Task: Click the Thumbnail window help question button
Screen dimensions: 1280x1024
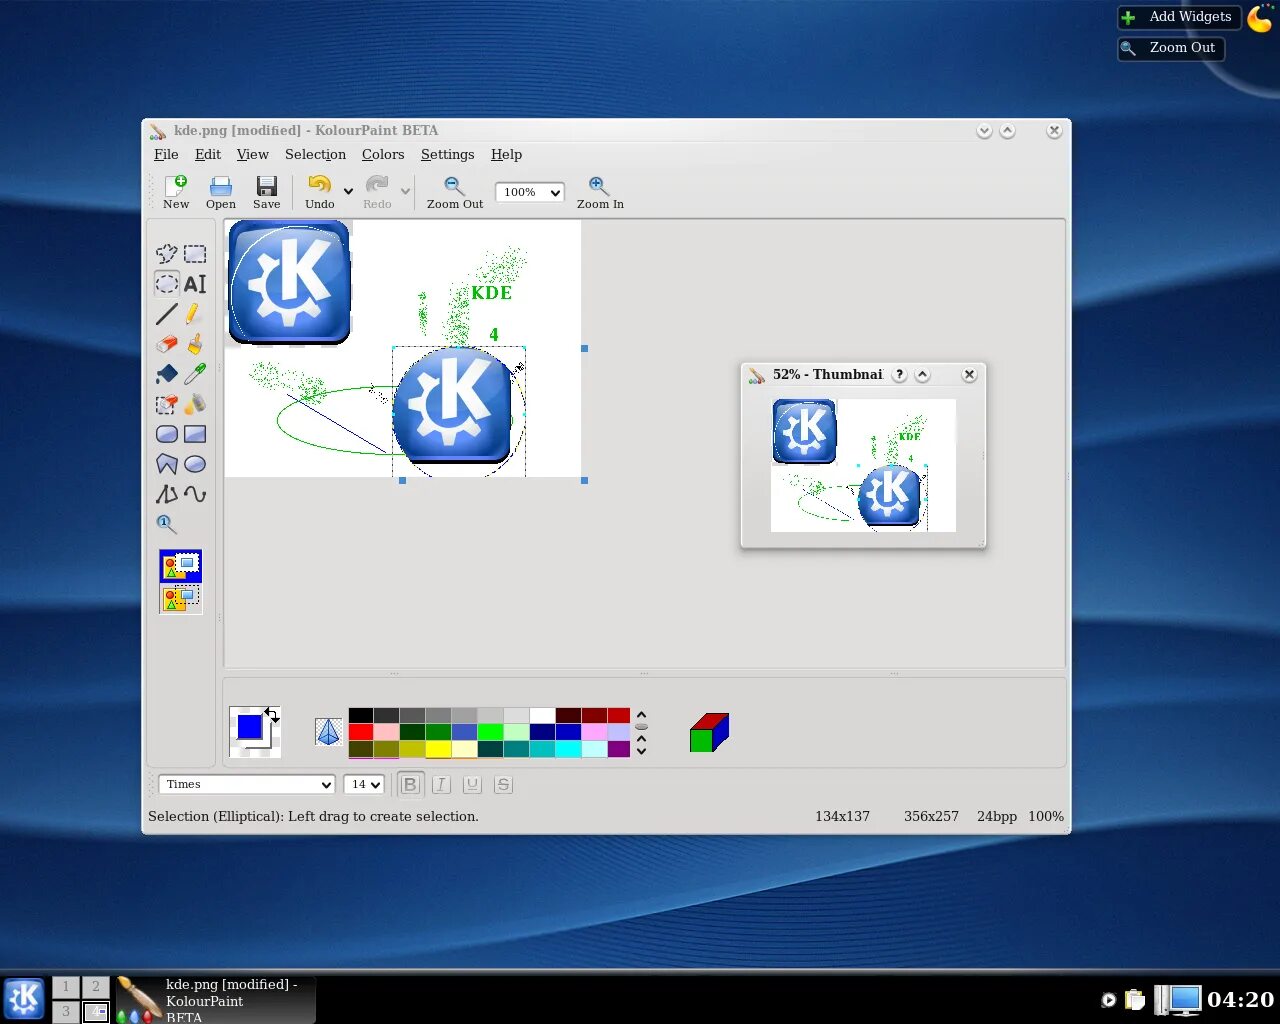Action: tap(899, 374)
